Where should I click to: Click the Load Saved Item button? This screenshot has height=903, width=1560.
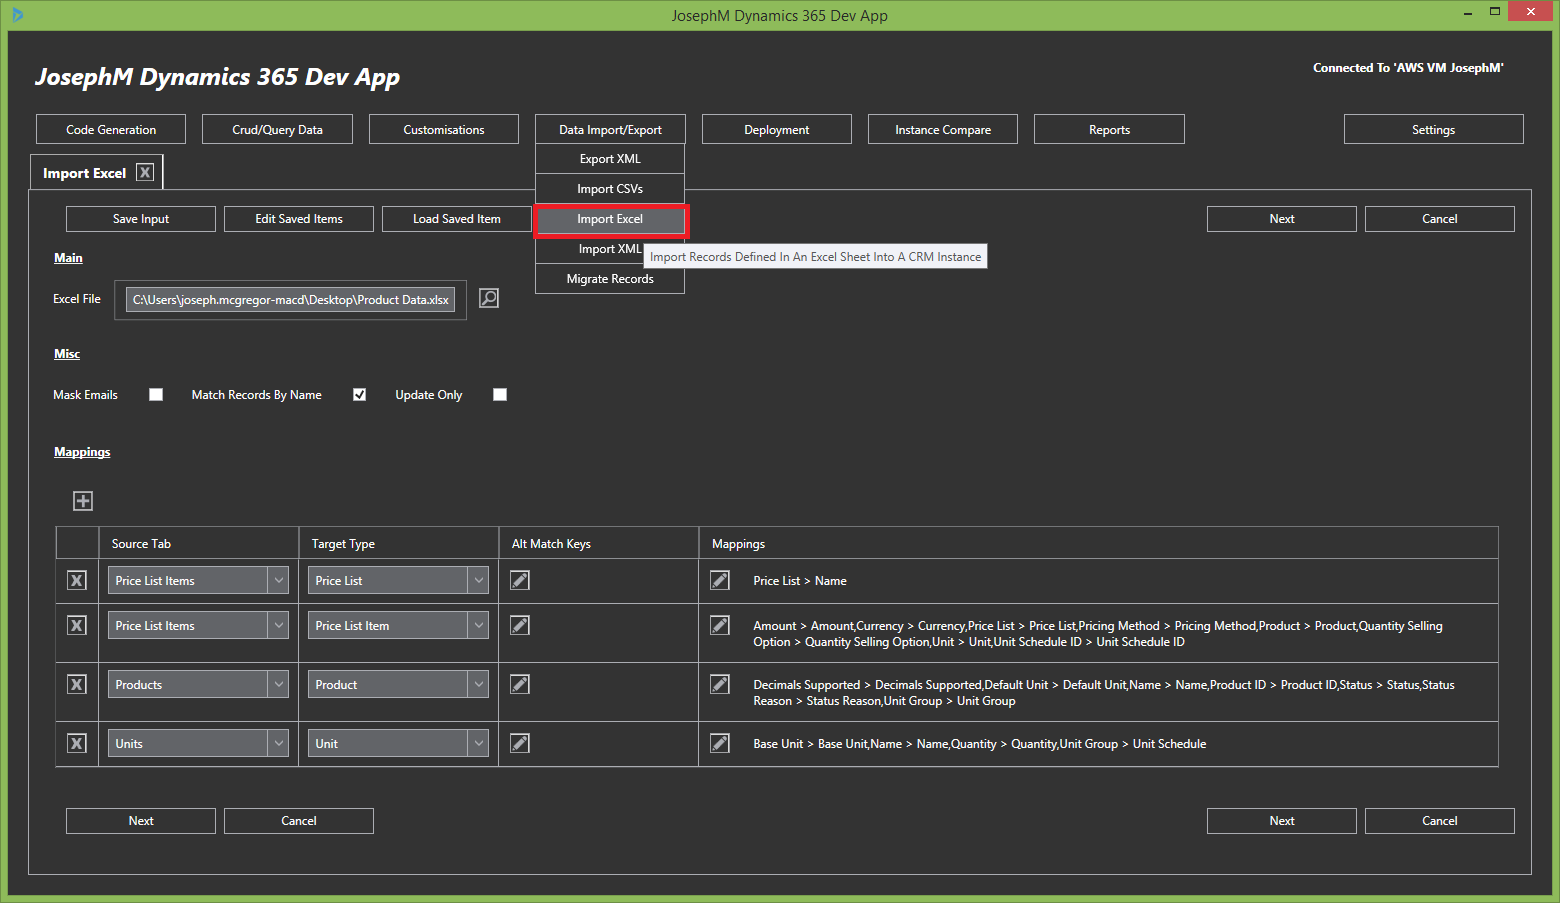click(456, 219)
